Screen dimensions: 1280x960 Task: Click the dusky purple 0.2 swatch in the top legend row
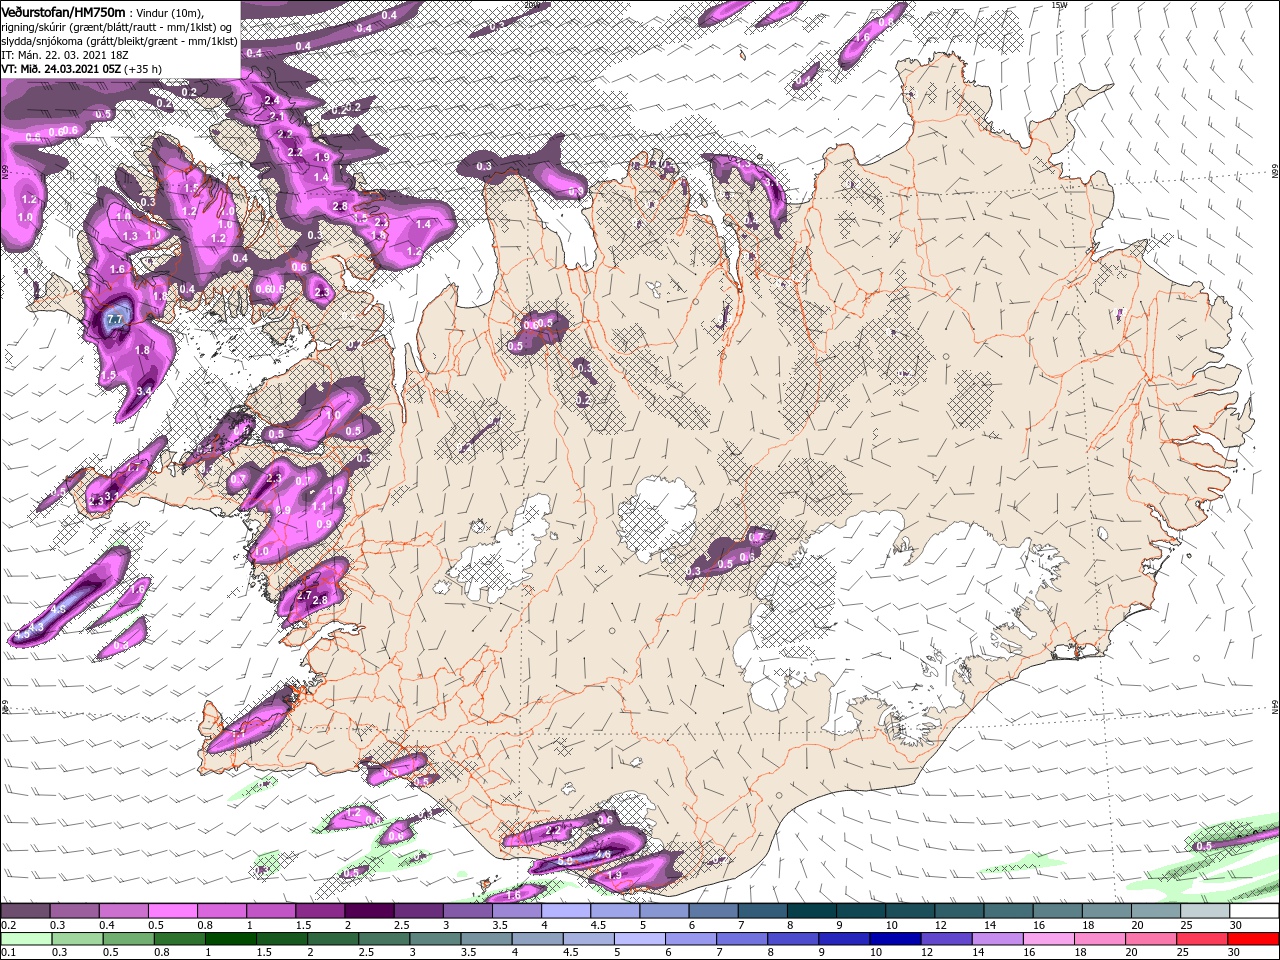(x=25, y=911)
